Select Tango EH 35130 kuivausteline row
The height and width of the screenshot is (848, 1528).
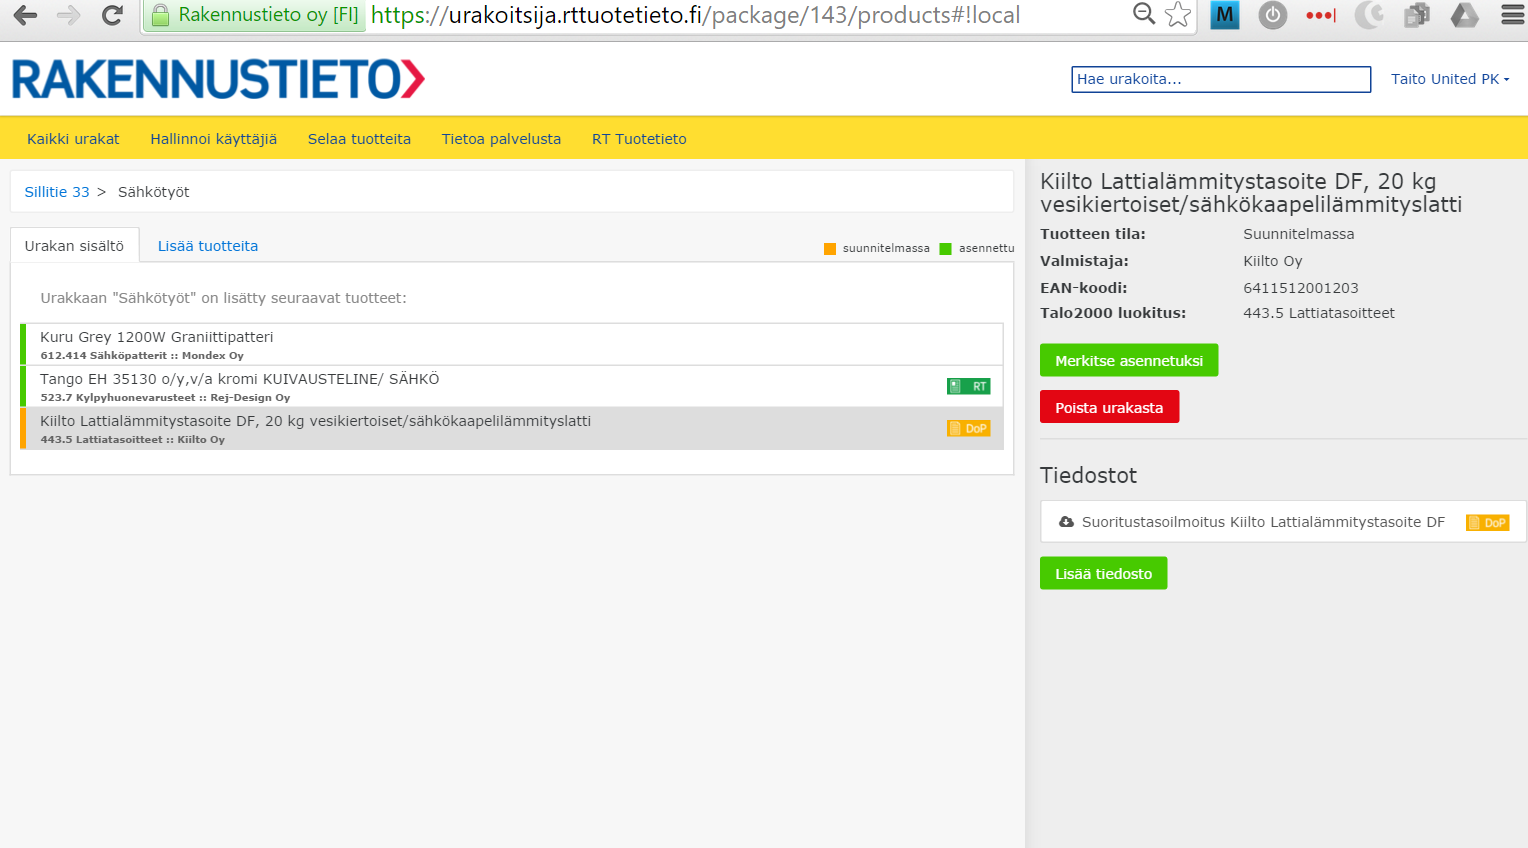[511, 386]
